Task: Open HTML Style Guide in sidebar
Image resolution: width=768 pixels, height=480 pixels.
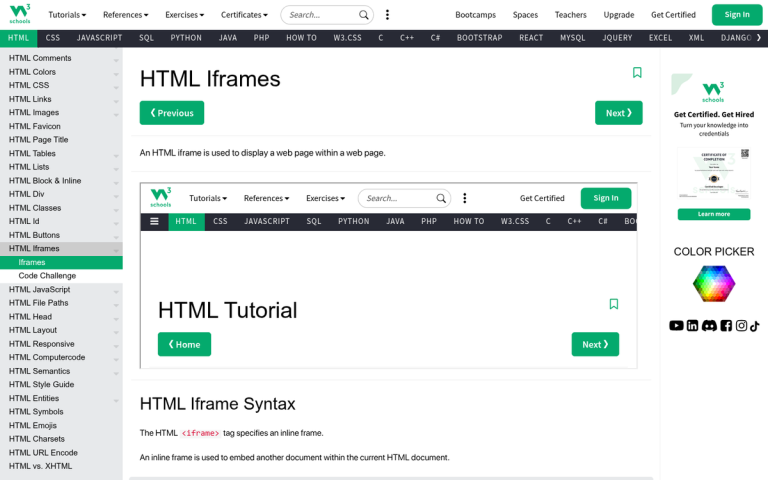Action: pos(61,384)
